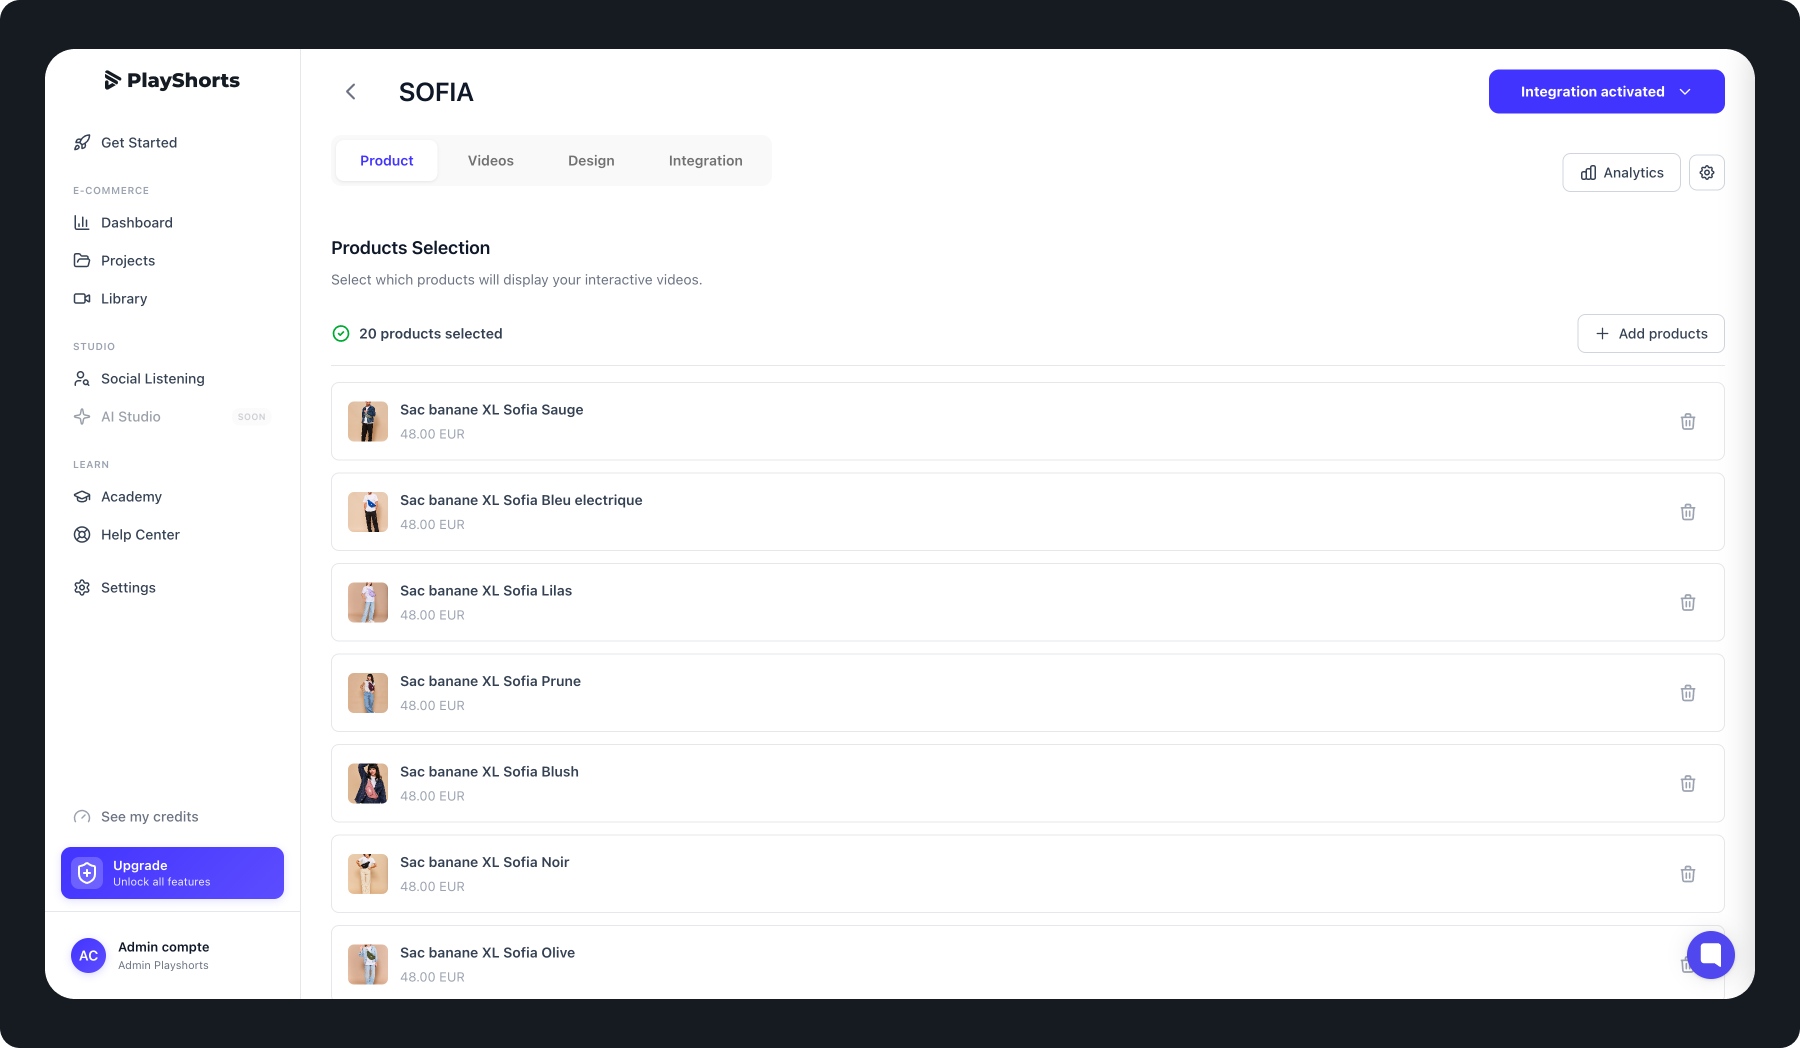Open the Analytics button
The height and width of the screenshot is (1048, 1800).
click(1622, 173)
